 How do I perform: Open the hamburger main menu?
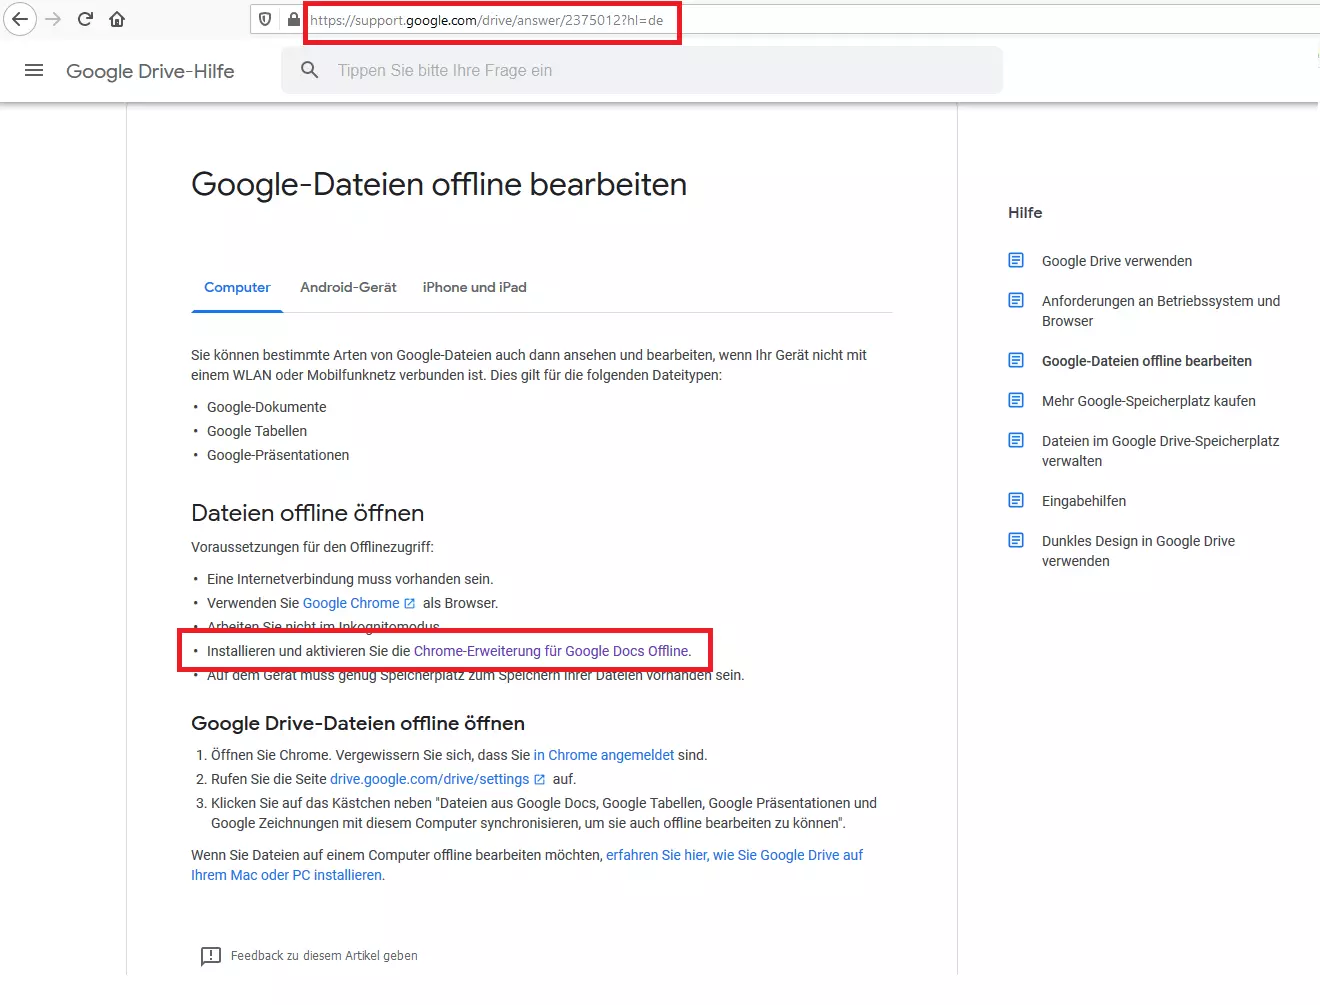(34, 70)
